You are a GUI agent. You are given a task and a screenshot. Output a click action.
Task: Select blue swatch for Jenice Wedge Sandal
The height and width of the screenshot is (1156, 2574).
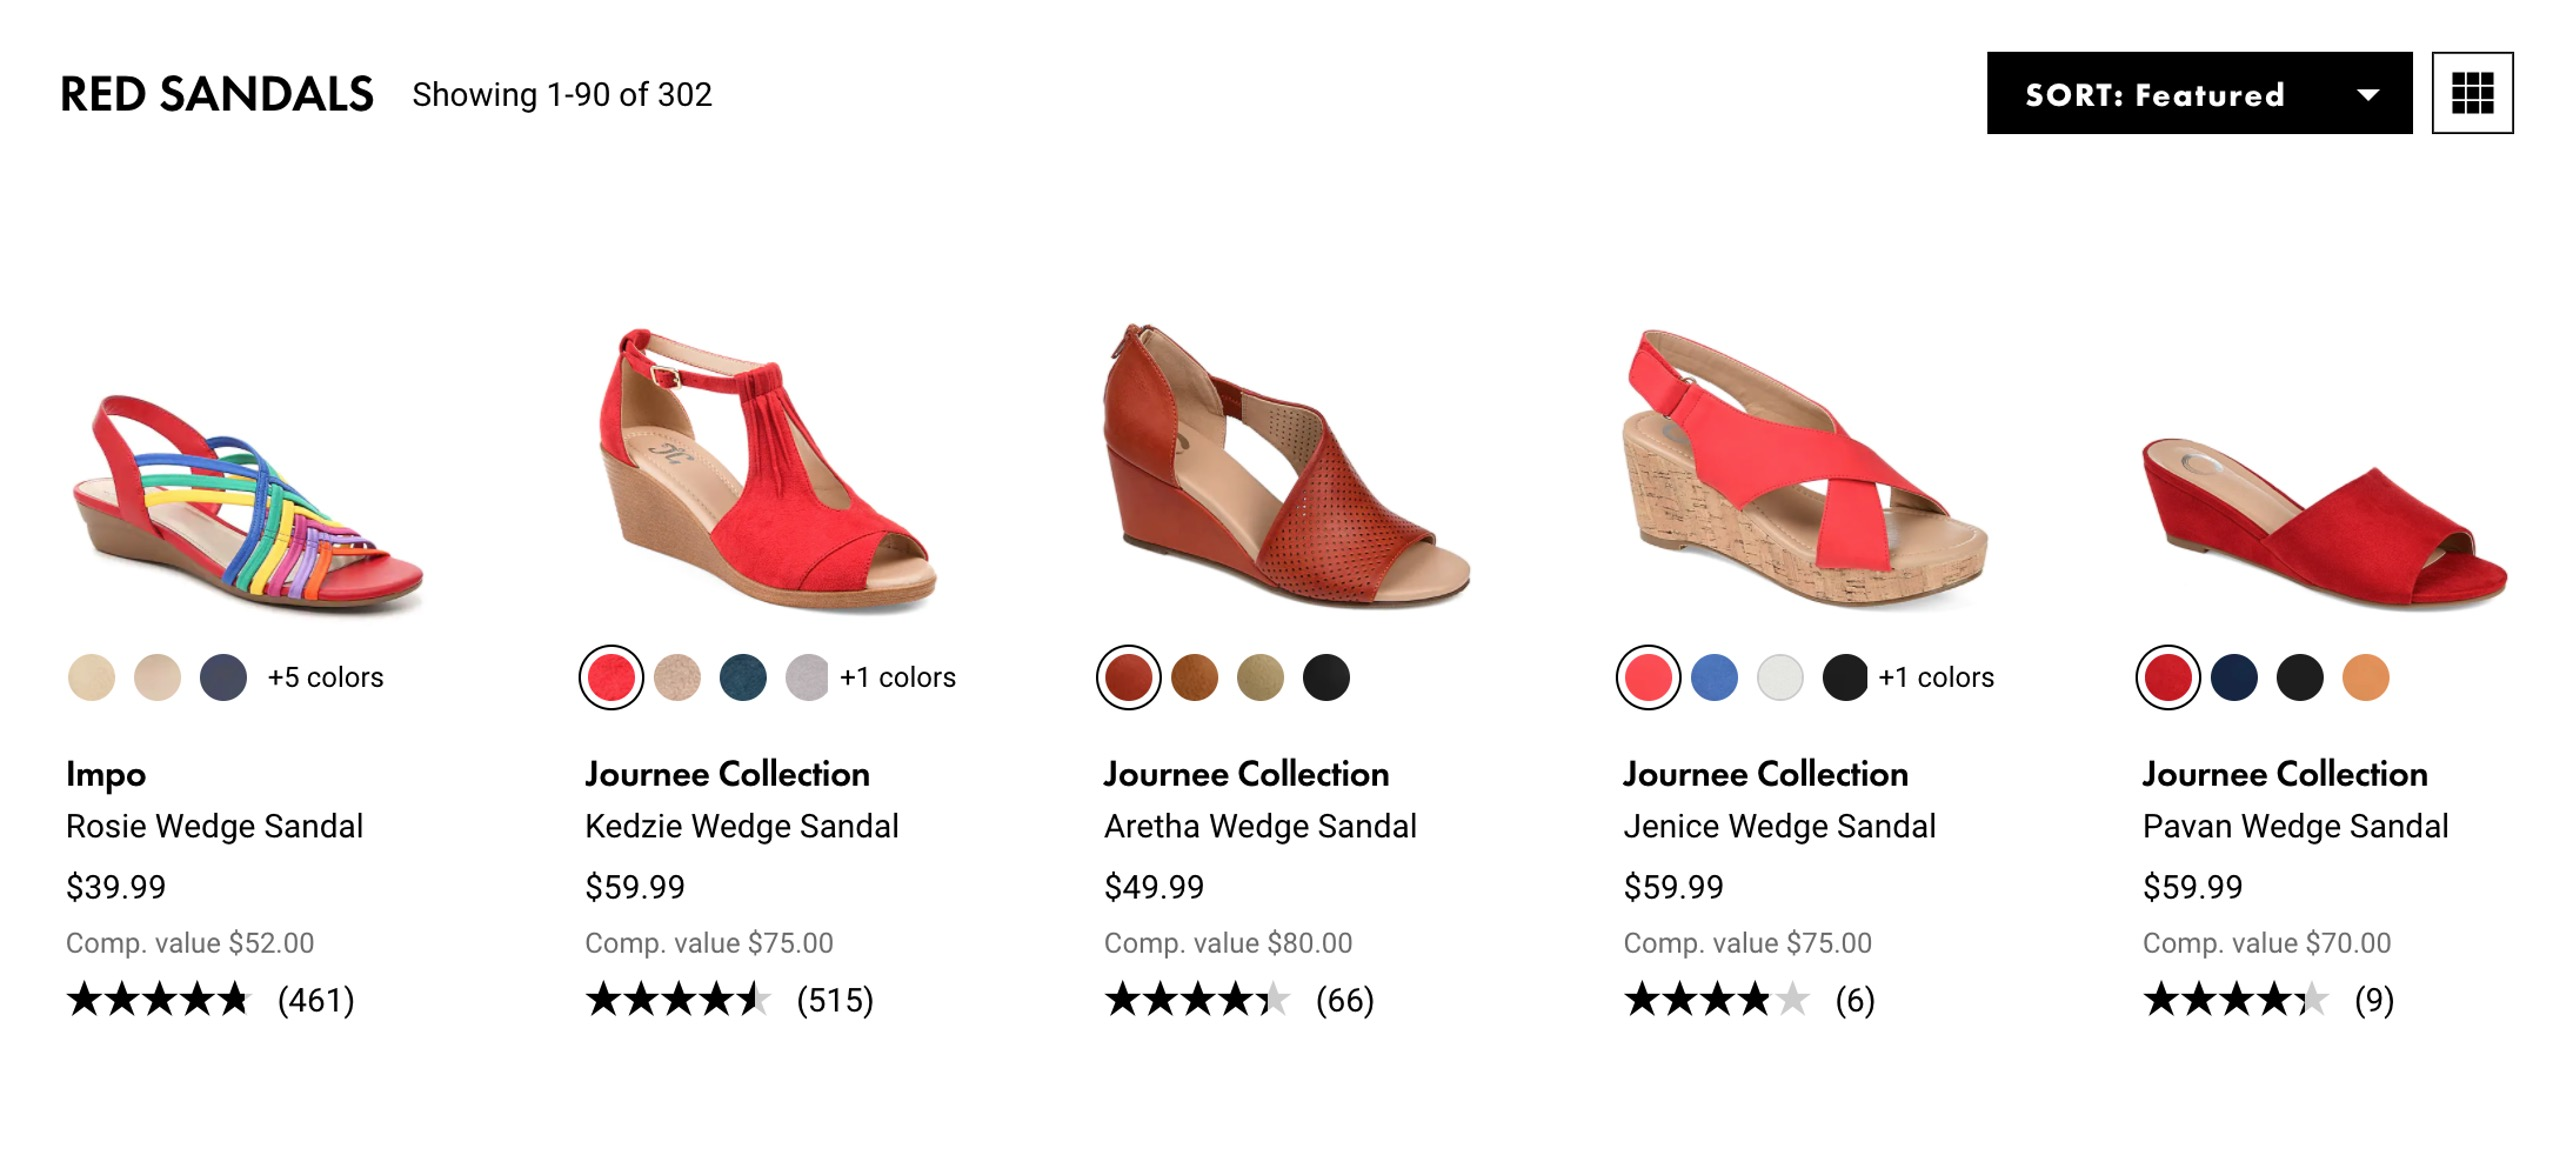click(x=1713, y=678)
